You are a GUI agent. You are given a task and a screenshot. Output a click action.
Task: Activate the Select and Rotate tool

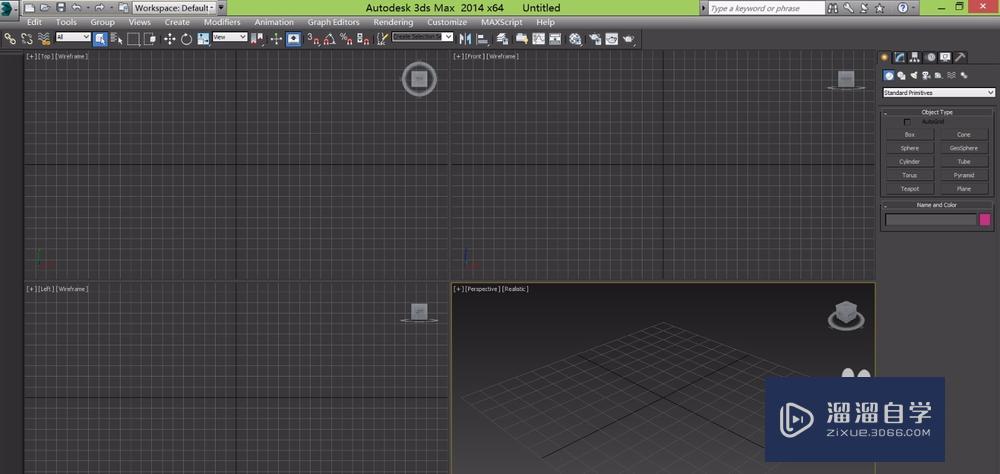(186, 39)
